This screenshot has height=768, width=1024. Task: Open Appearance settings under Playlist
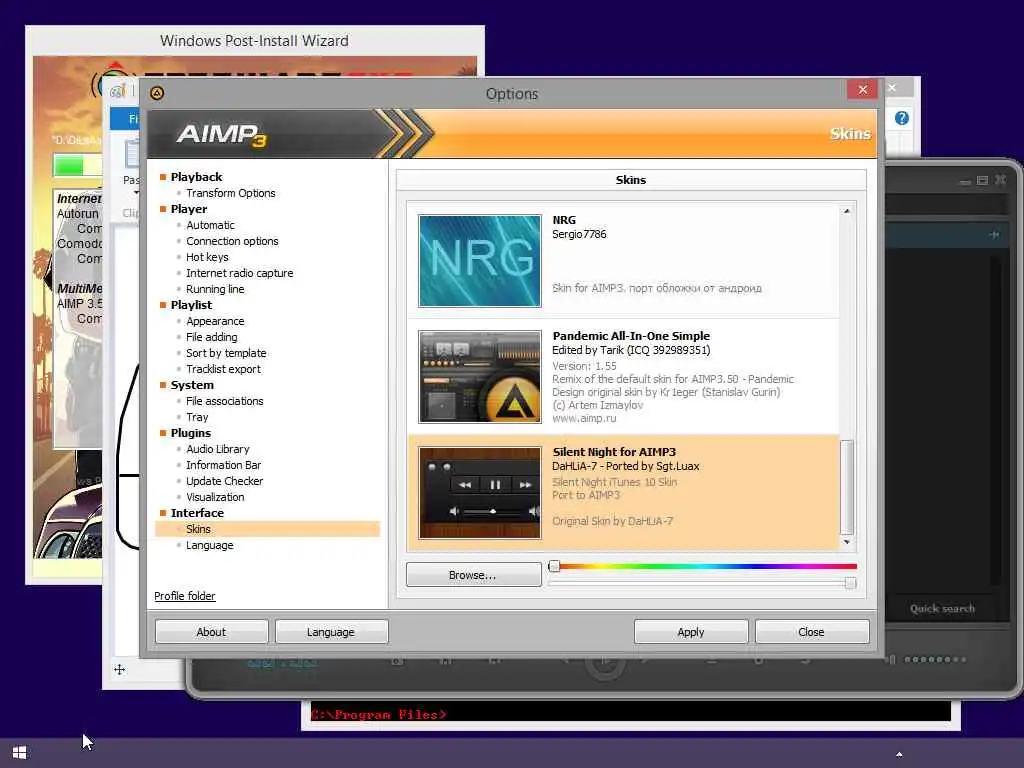click(x=215, y=321)
